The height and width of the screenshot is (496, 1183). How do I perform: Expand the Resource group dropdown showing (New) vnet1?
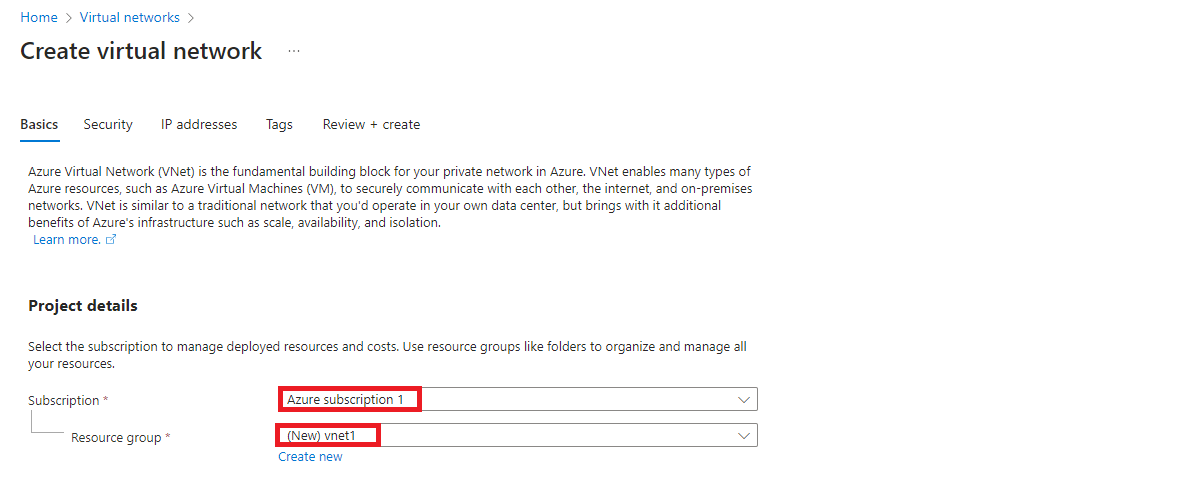[517, 436]
